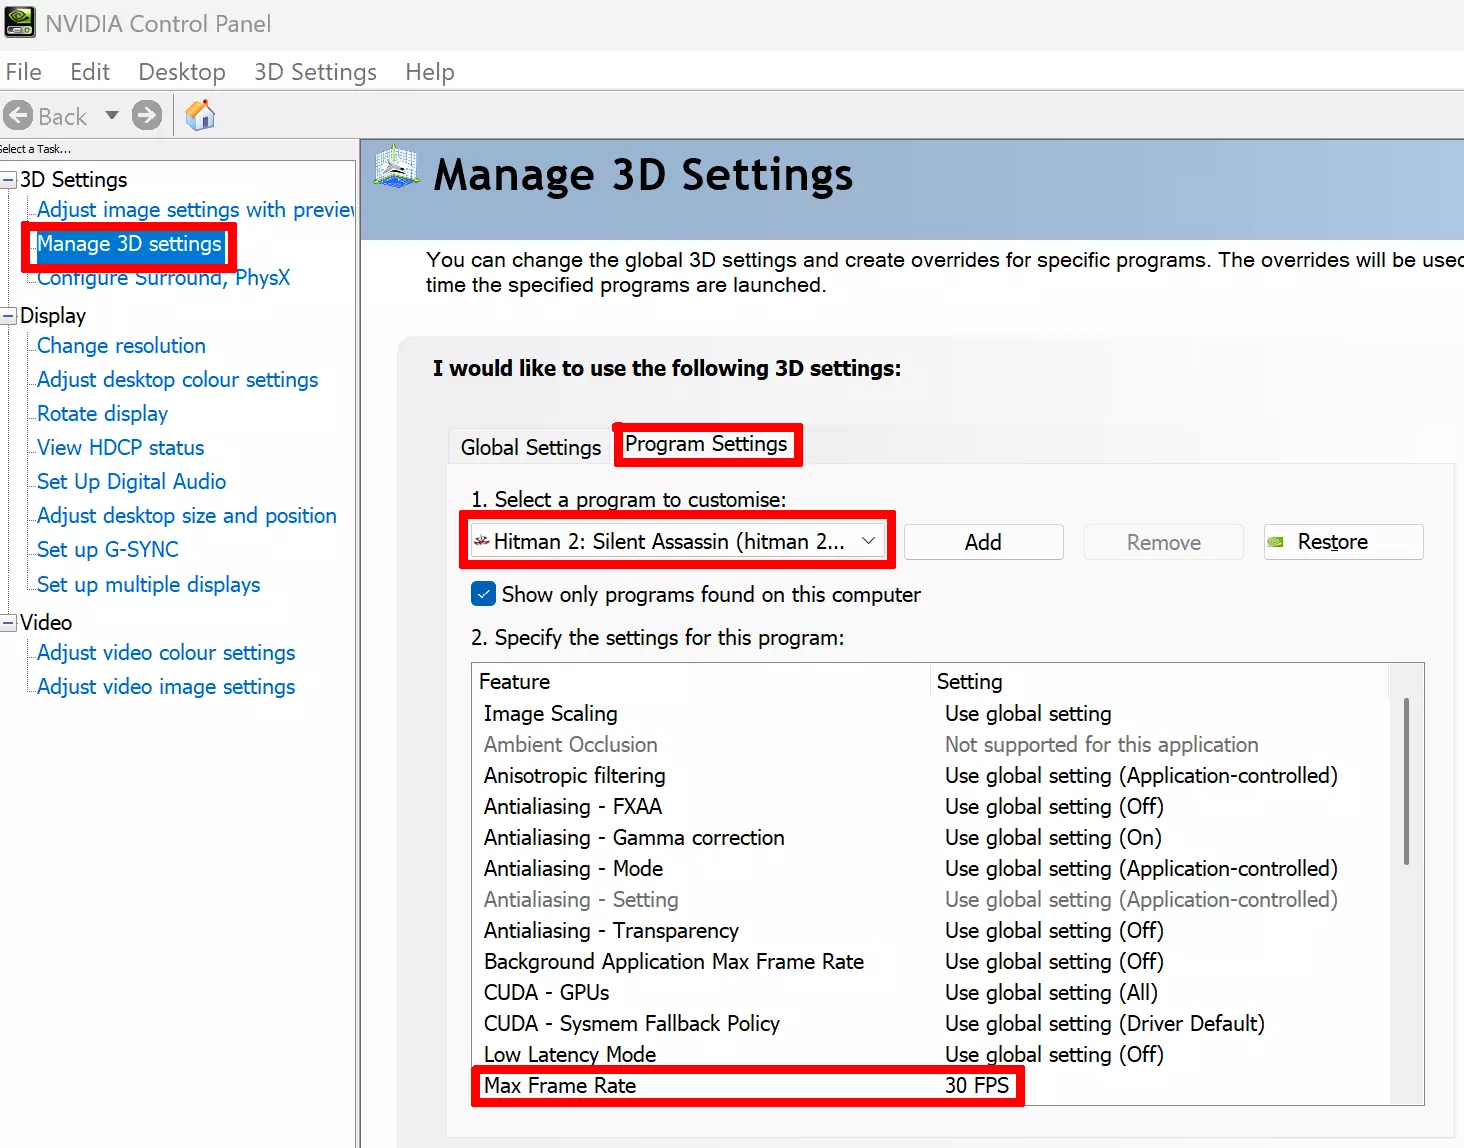Click Image Scaling's Use global setting value
The width and height of the screenshot is (1464, 1148).
1028,714
